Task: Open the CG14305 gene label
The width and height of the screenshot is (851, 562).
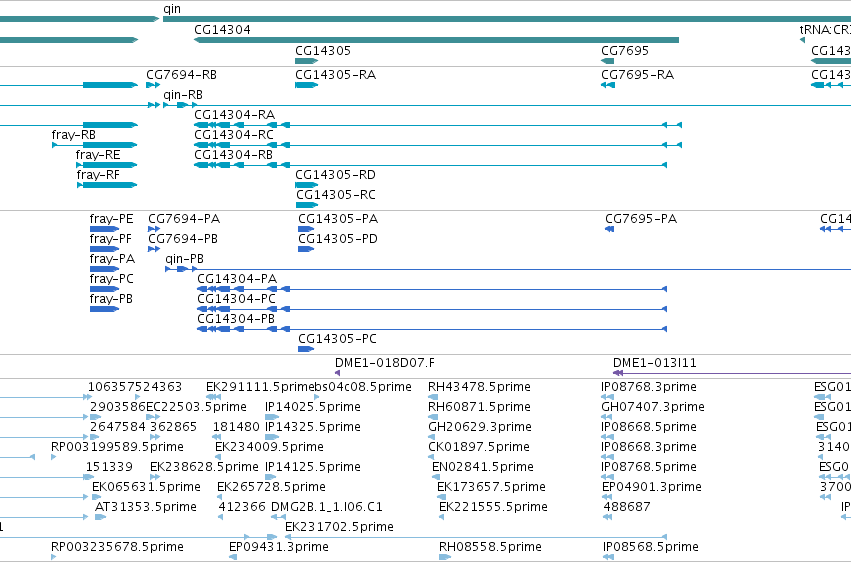Action: (x=323, y=51)
